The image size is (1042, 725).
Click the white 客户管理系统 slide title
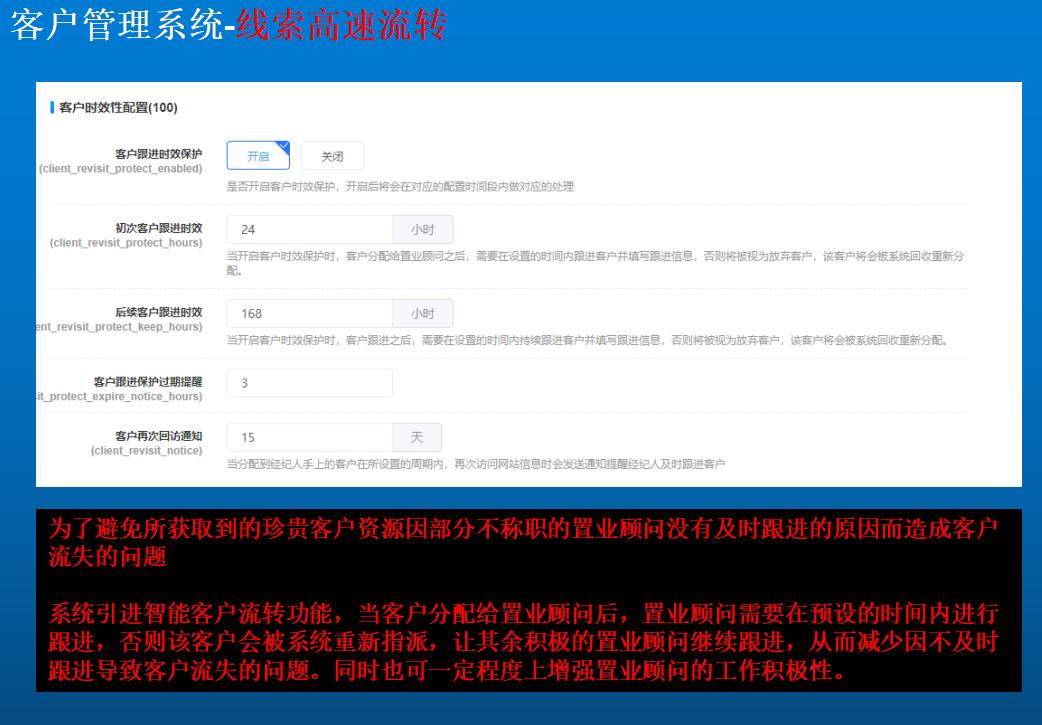click(x=116, y=26)
